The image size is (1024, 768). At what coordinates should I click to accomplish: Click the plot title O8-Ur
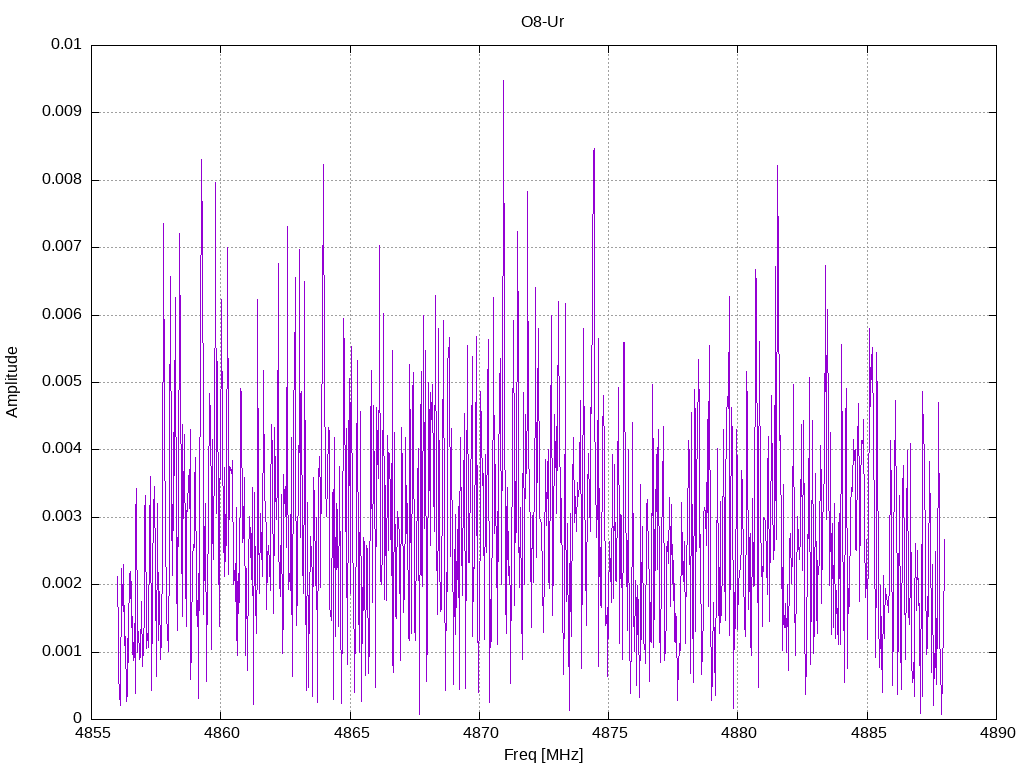(542, 22)
